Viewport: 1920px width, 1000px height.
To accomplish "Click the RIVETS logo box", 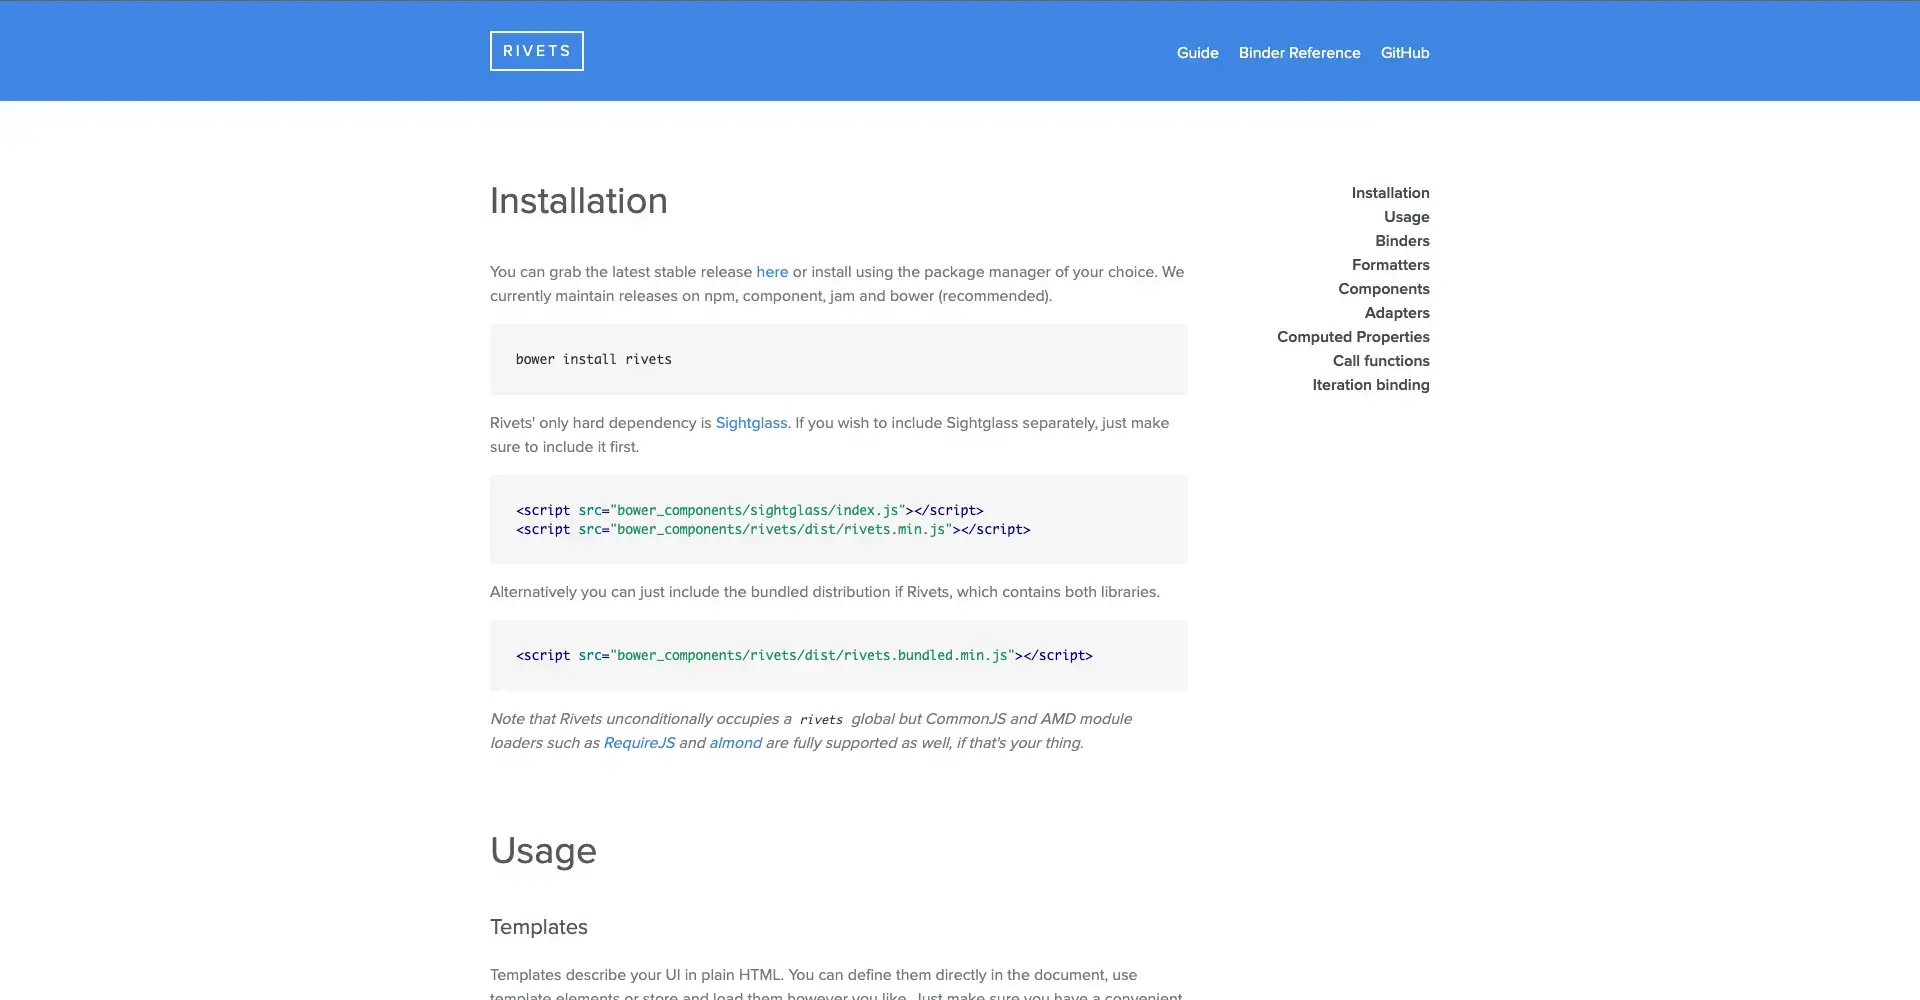I will pyautogui.click(x=537, y=51).
